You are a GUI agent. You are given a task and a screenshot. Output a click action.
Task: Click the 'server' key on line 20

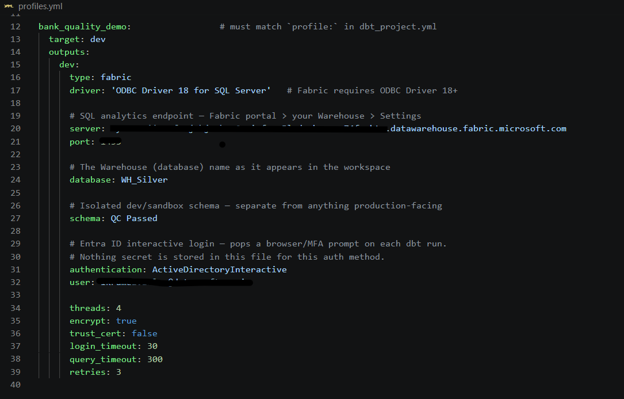(85, 128)
